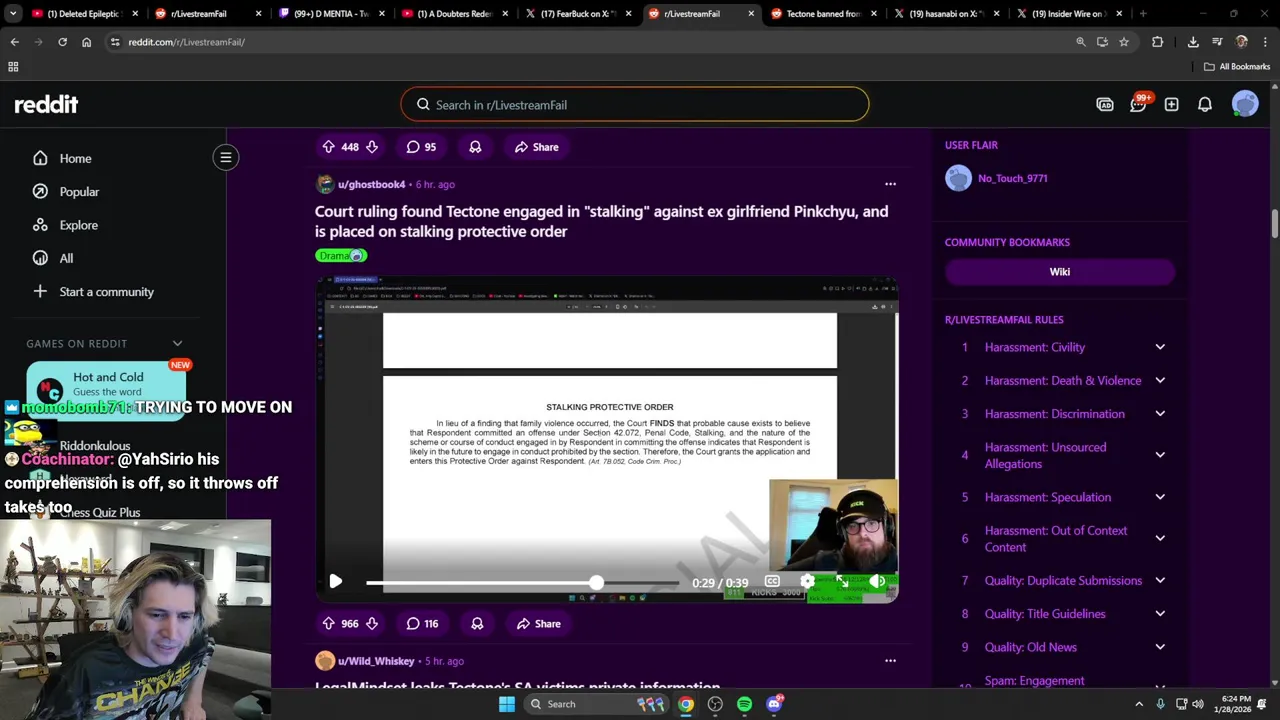Open Spotify from taskbar
This screenshot has height=720, width=1280.
pyautogui.click(x=744, y=704)
